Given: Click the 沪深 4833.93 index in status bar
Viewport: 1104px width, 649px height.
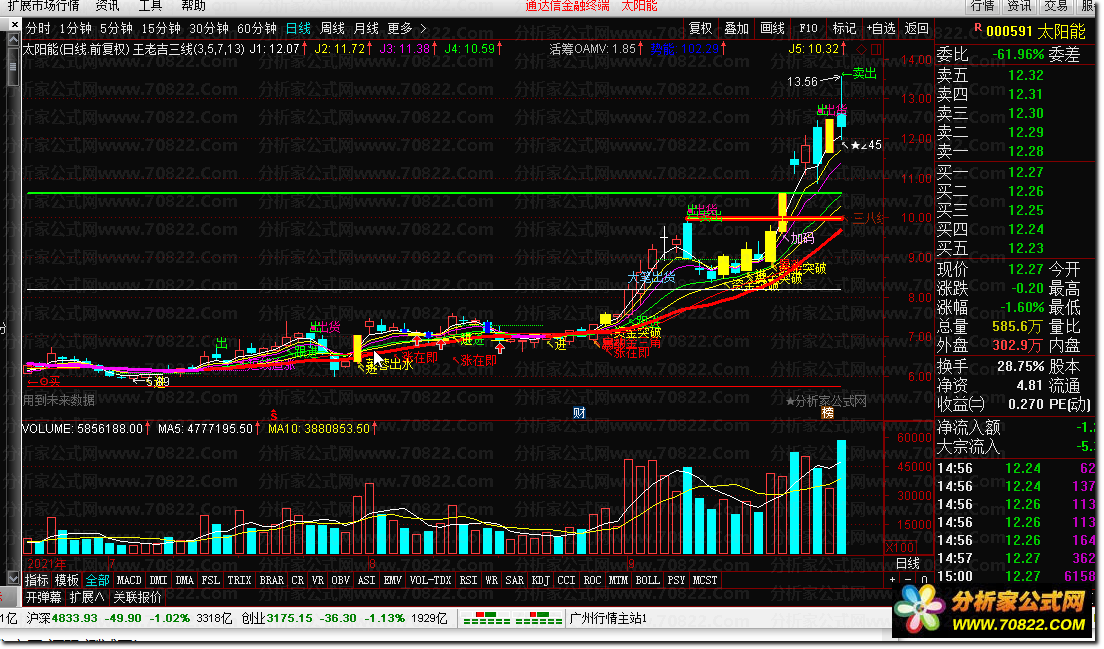Looking at the screenshot, I should 62,619.
